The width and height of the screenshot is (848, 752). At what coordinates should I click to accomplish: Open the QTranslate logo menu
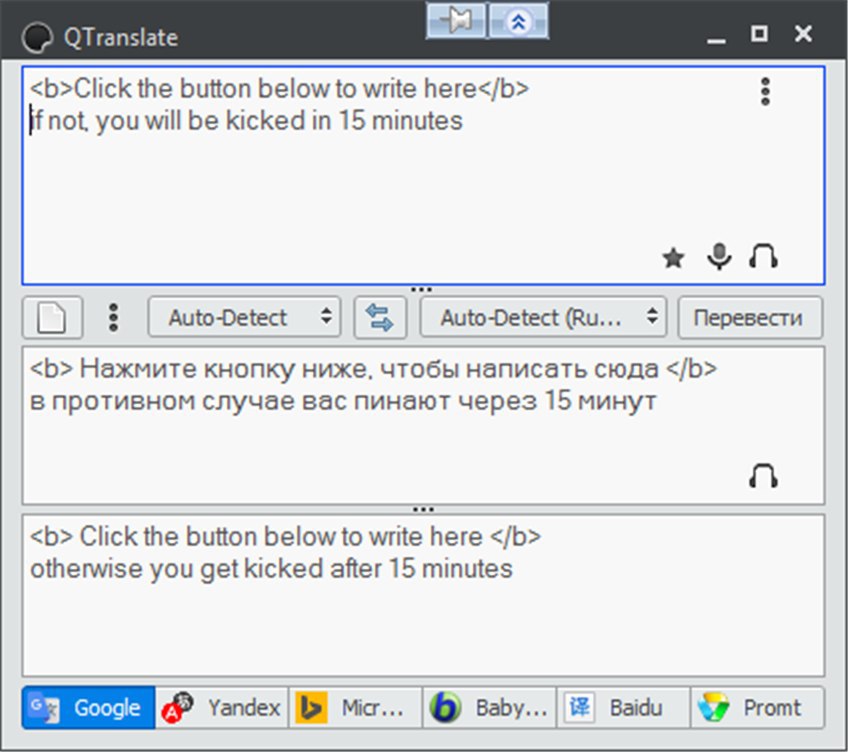(37, 38)
